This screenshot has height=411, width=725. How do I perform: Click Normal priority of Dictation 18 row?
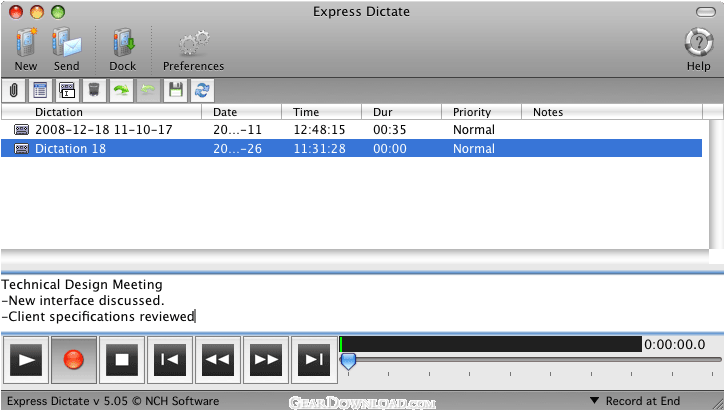tap(474, 149)
